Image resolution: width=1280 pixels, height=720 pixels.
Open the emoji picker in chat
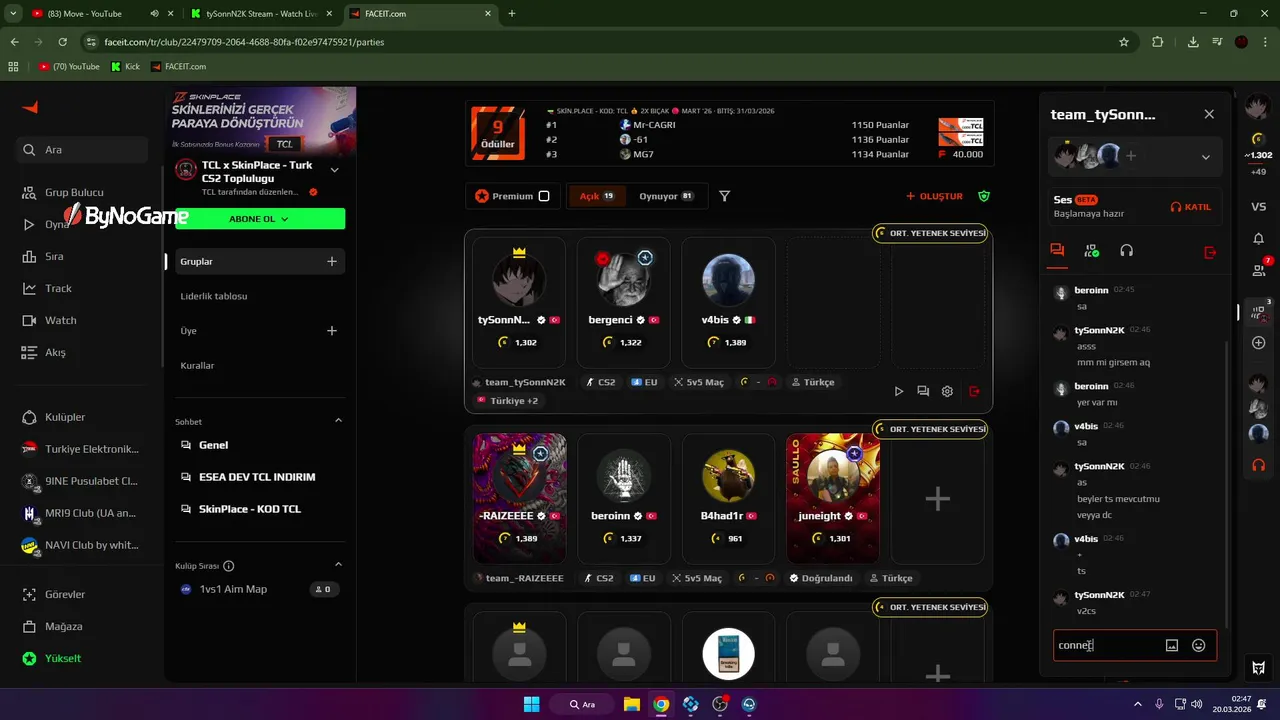point(1199,646)
